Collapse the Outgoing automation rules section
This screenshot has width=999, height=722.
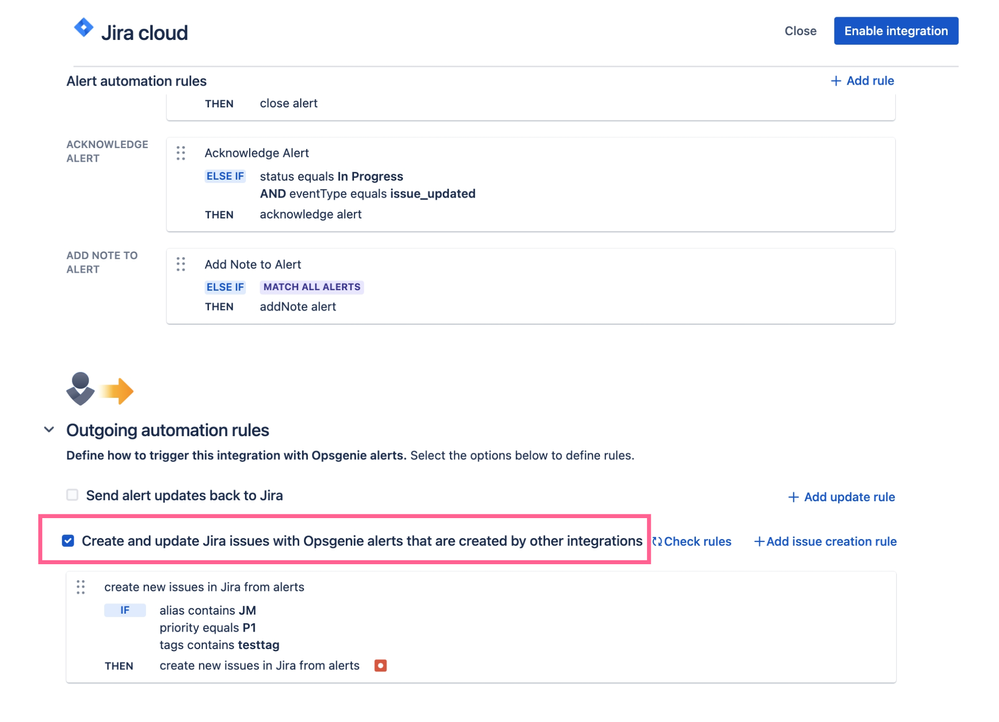pos(48,429)
